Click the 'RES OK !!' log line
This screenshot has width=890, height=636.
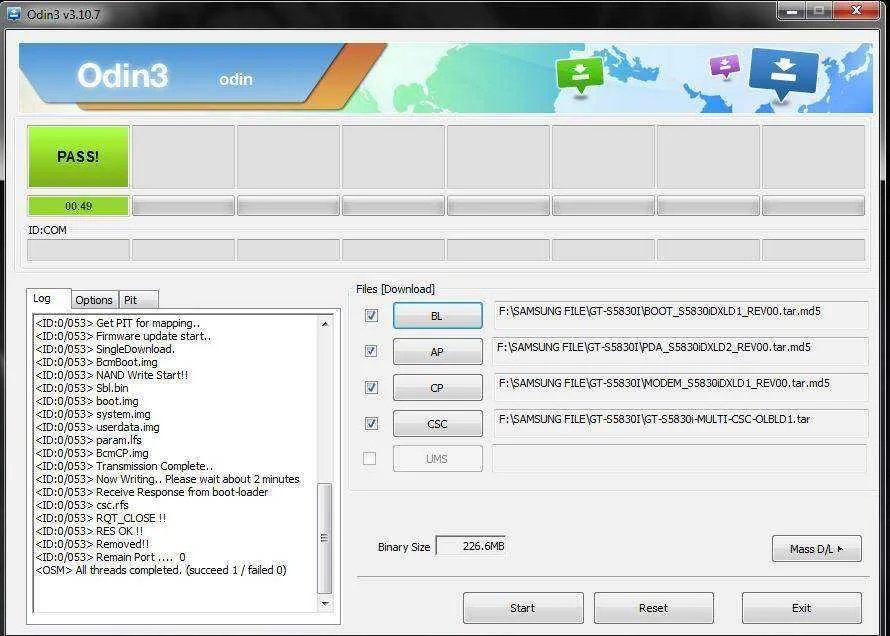[89, 531]
